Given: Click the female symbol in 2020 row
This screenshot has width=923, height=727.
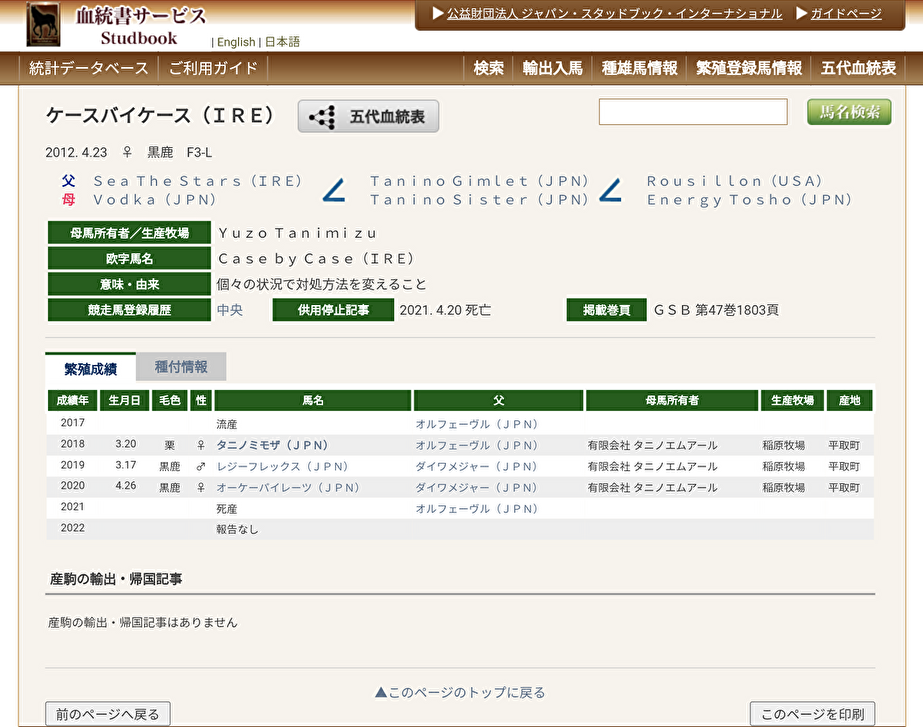Looking at the screenshot, I should 201,487.
